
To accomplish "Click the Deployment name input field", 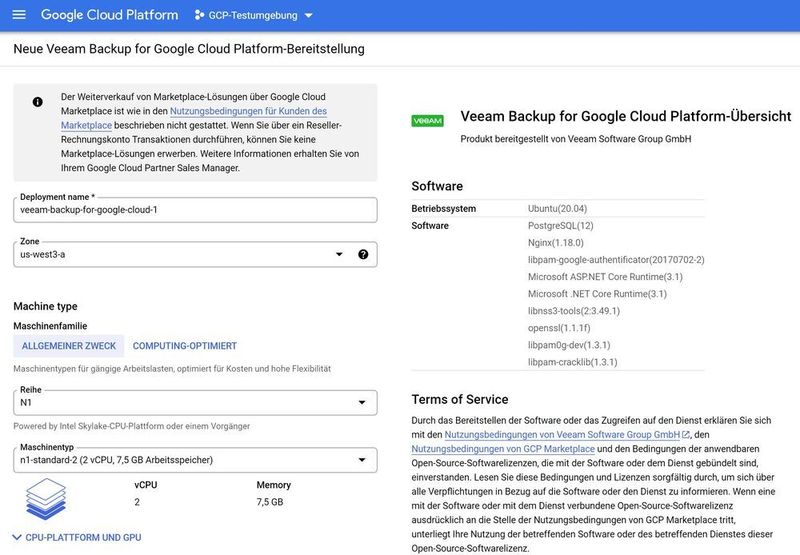I will [195, 210].
